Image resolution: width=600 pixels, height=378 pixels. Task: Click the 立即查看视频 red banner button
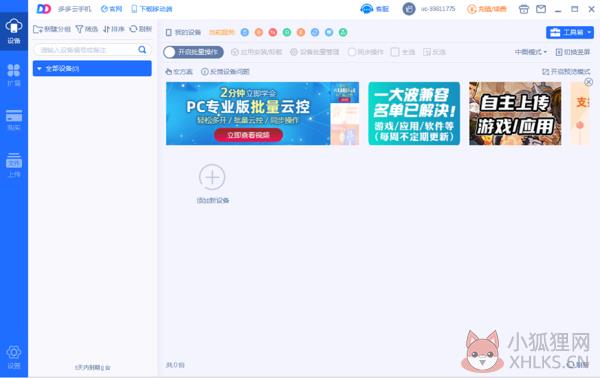point(248,135)
